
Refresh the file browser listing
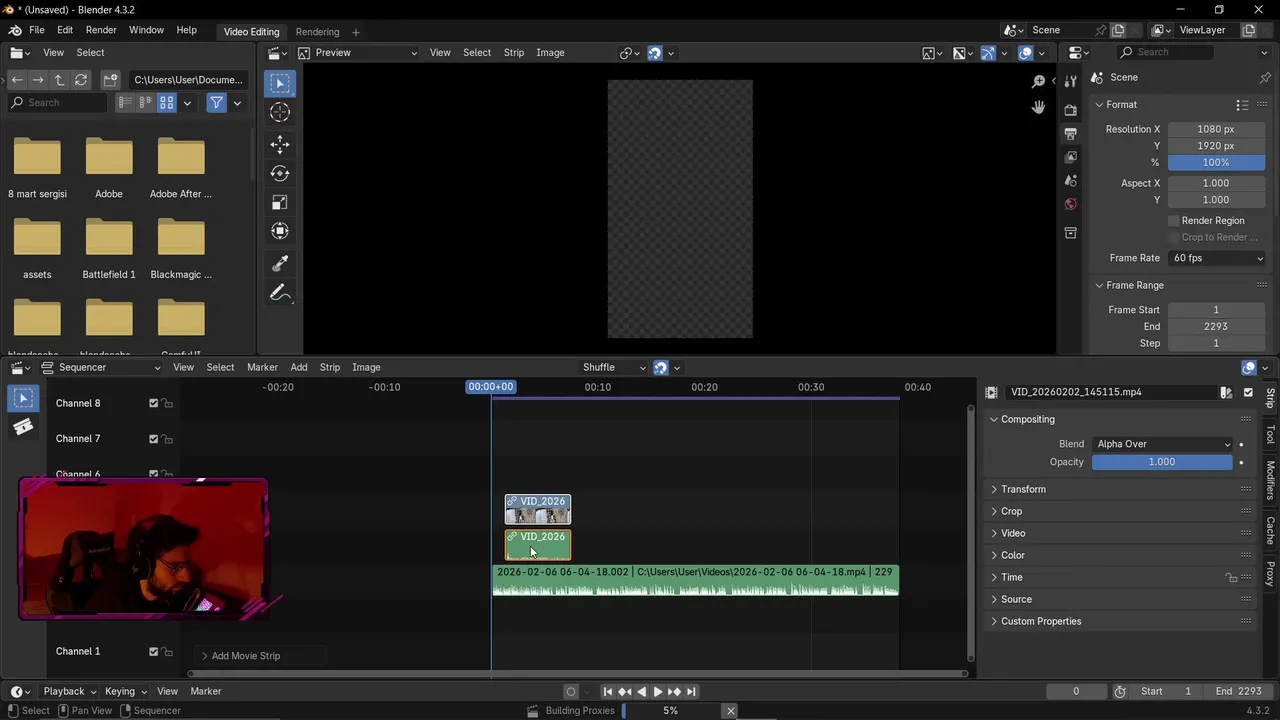coord(81,79)
